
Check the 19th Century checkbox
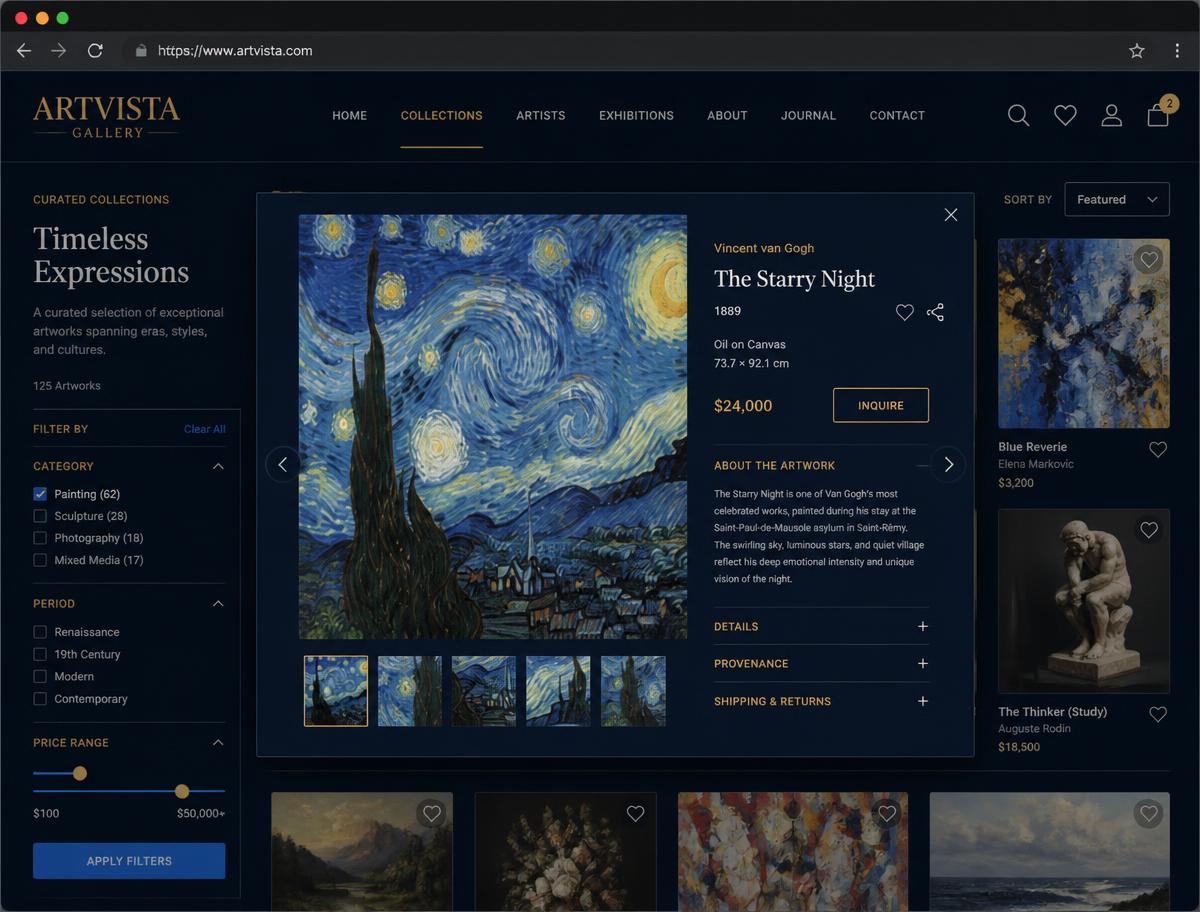pos(40,654)
